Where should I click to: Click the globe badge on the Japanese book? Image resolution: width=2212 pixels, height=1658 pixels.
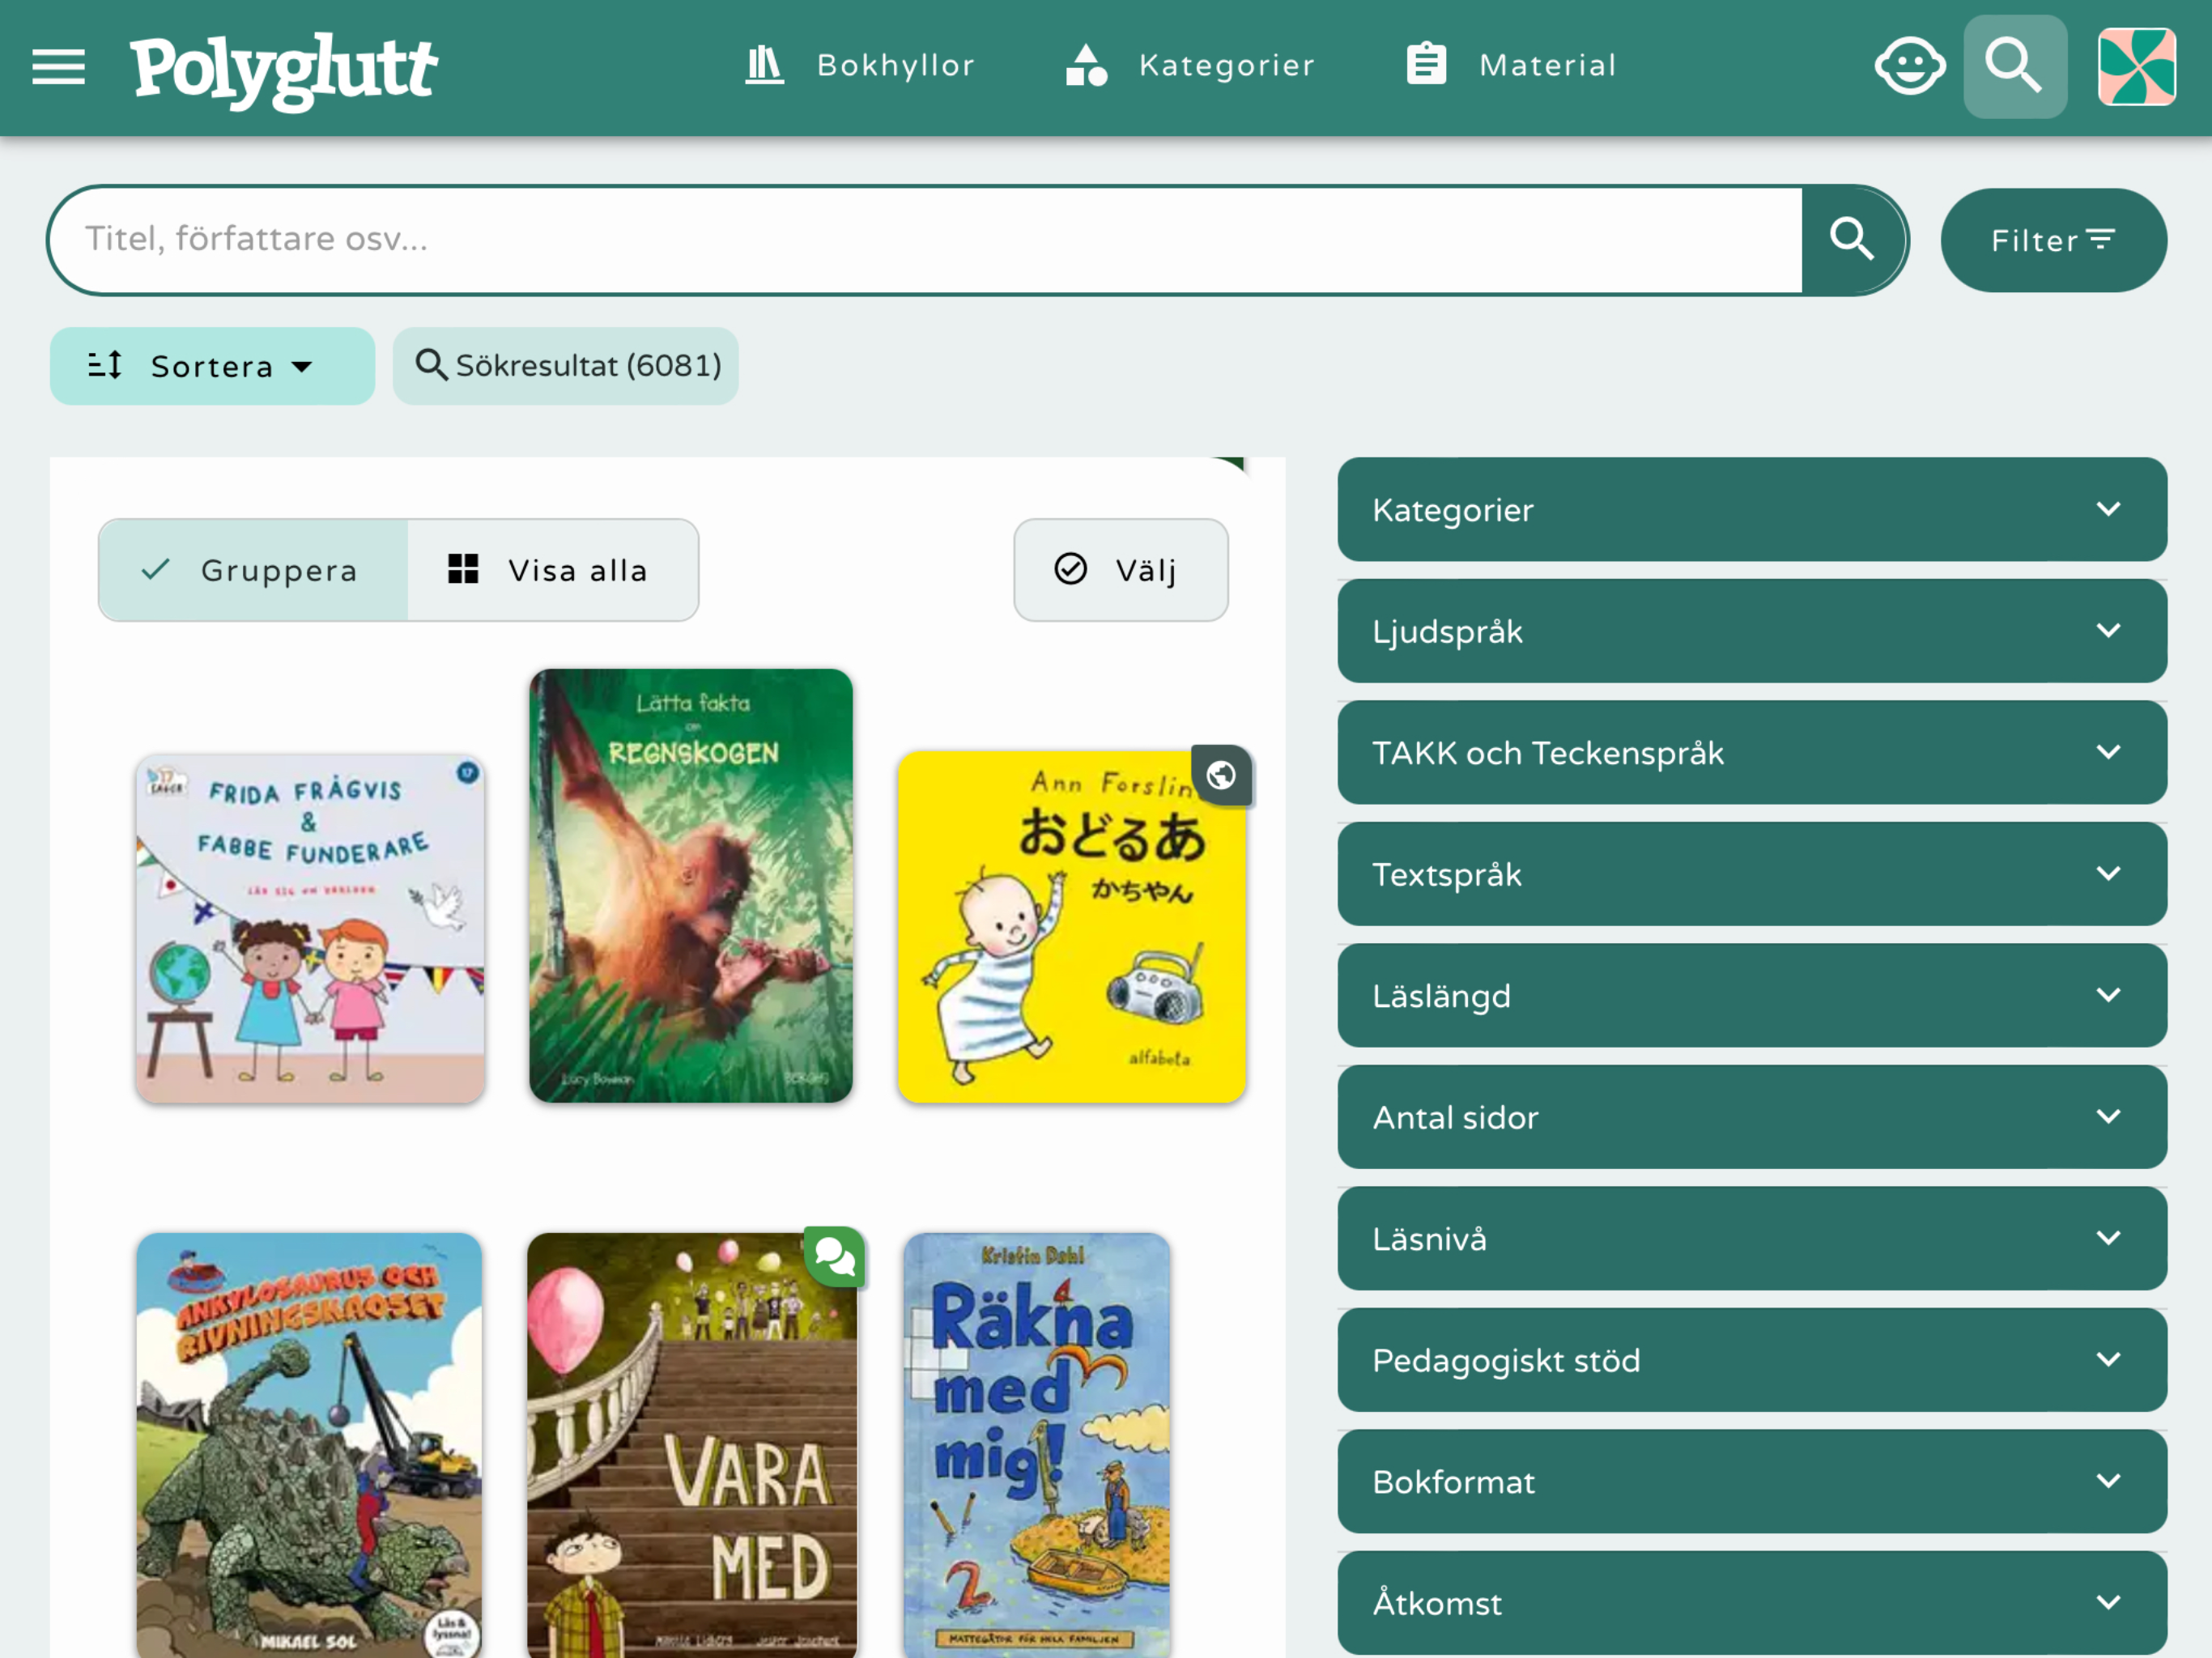point(1221,775)
